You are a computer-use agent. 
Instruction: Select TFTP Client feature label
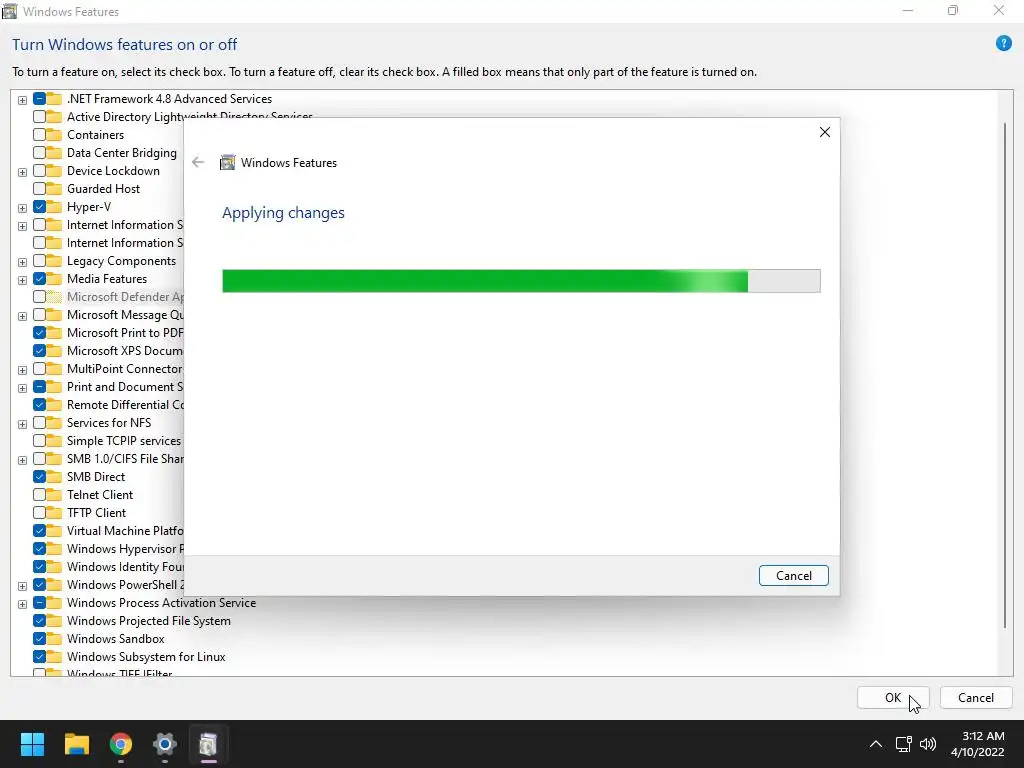pyautogui.click(x=97, y=513)
